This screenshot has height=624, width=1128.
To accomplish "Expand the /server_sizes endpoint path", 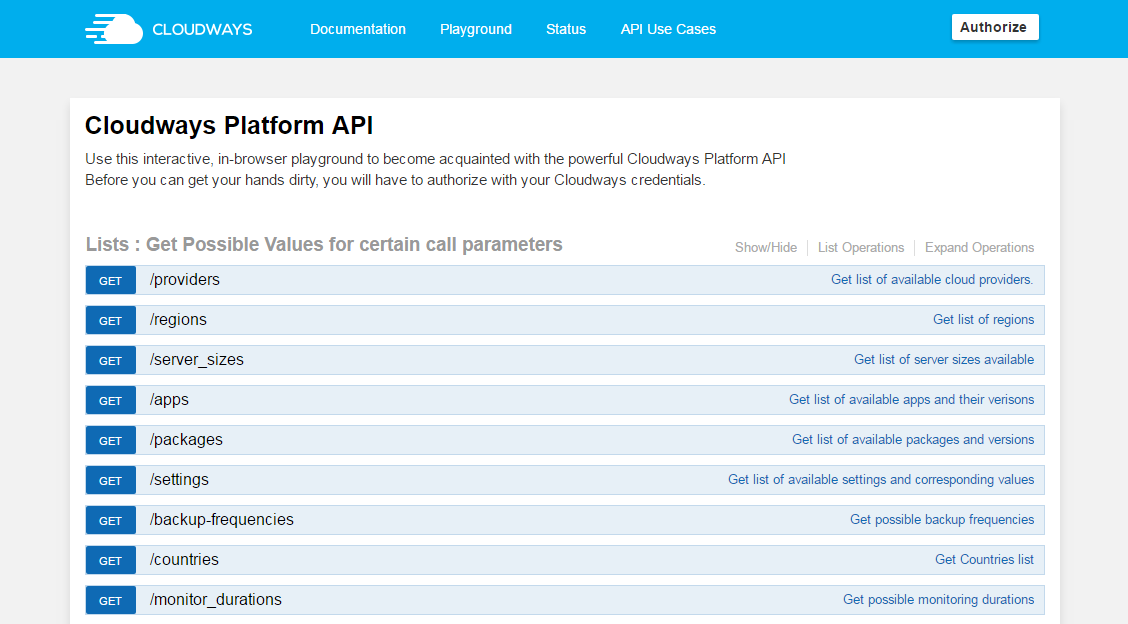I will point(196,360).
